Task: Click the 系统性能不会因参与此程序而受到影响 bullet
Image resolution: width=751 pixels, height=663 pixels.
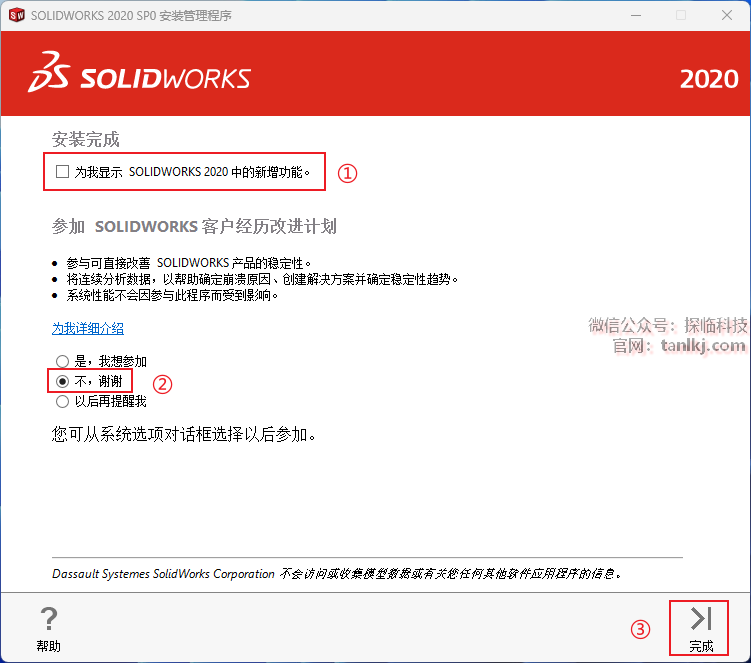Action: point(172,295)
